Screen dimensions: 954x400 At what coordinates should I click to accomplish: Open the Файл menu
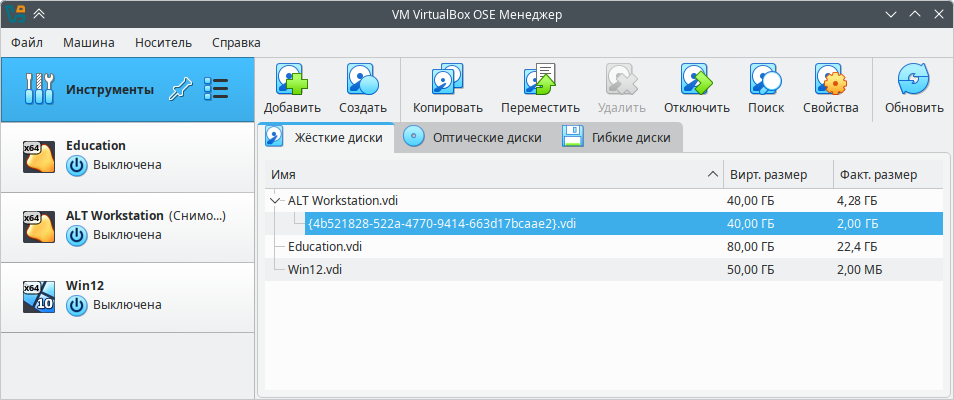tap(27, 43)
